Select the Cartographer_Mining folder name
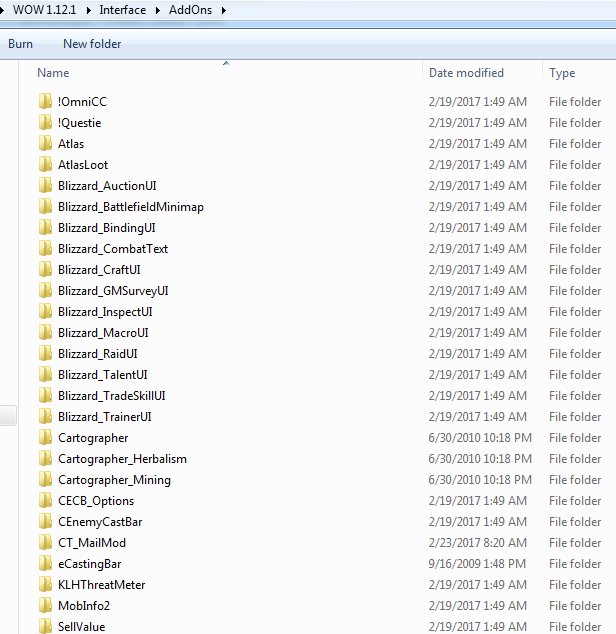This screenshot has width=616, height=634. coord(114,480)
